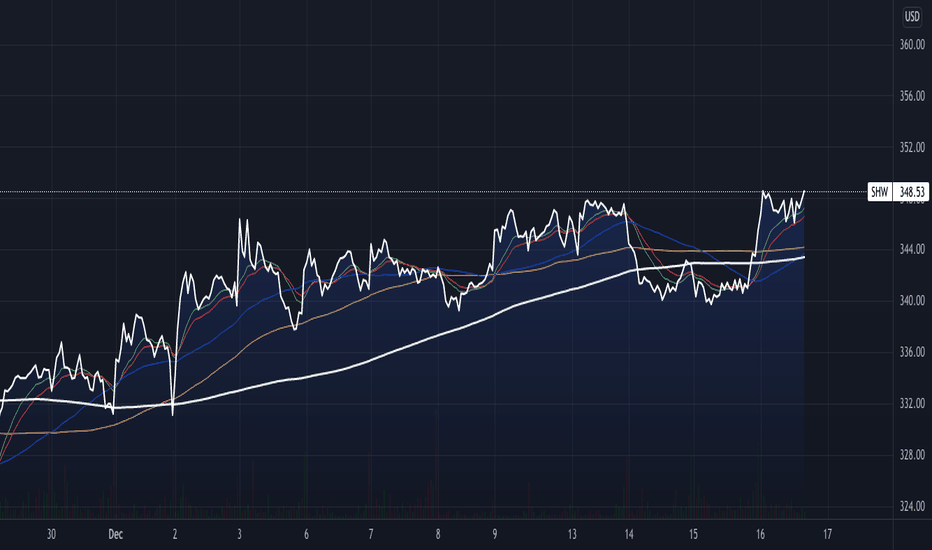The height and width of the screenshot is (550, 932).
Task: Click the 30 date label on time axis
Action: [51, 535]
